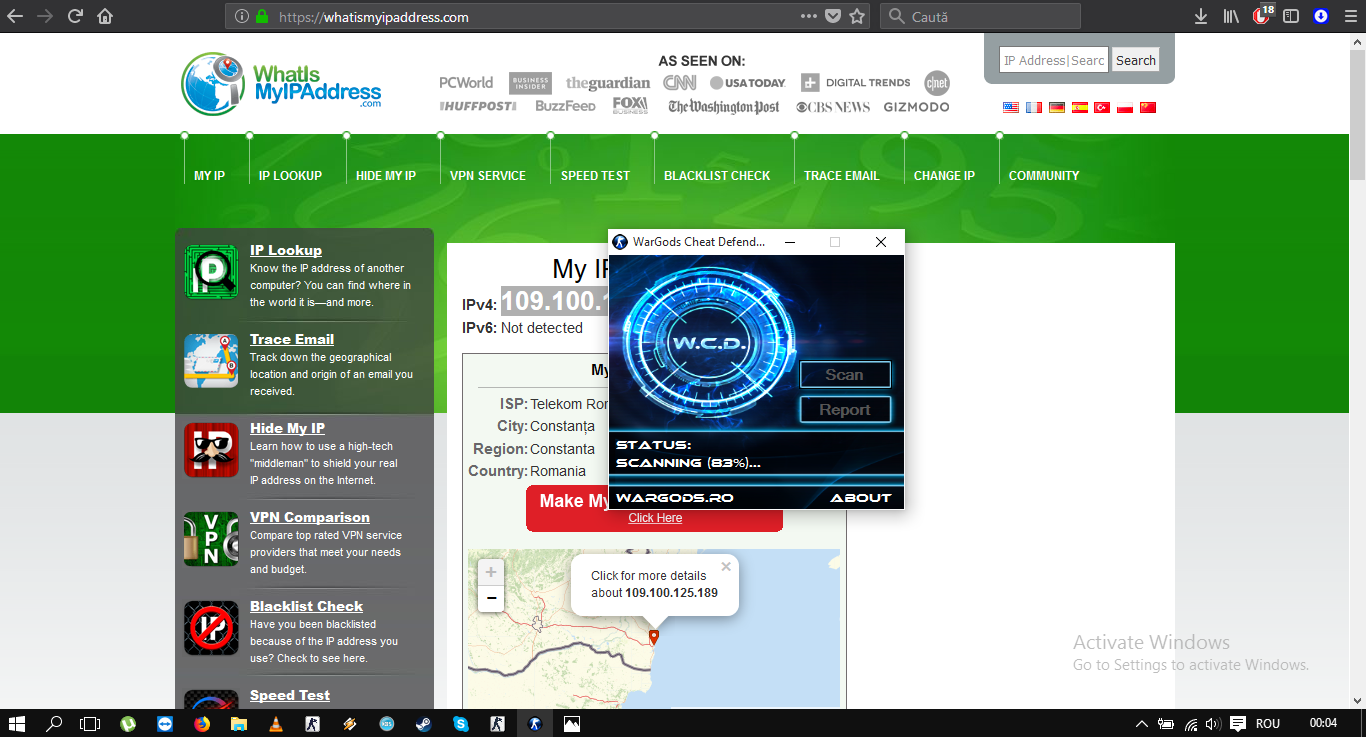Open the ad blocker extension showing 18
Viewport: 1366px width, 737px height.
(1263, 15)
